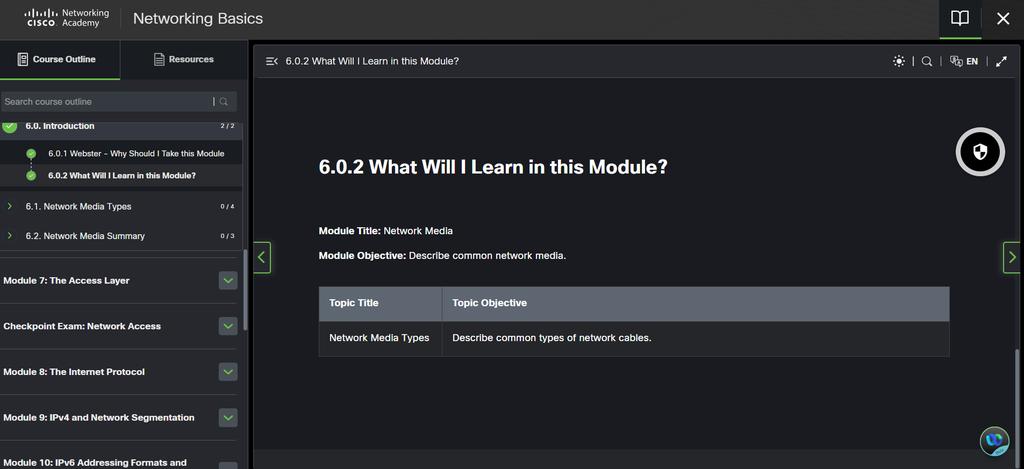Open the chat assistant bubble icon

pyautogui.click(x=995, y=441)
